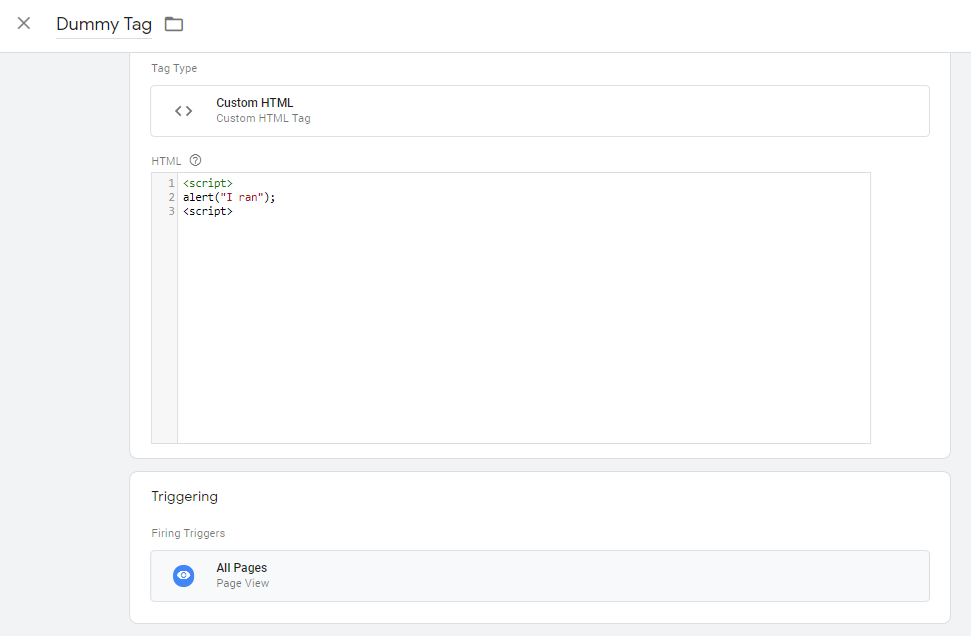This screenshot has height=636, width=971.
Task: Click line number 3 in editor gutter
Action: (171, 212)
